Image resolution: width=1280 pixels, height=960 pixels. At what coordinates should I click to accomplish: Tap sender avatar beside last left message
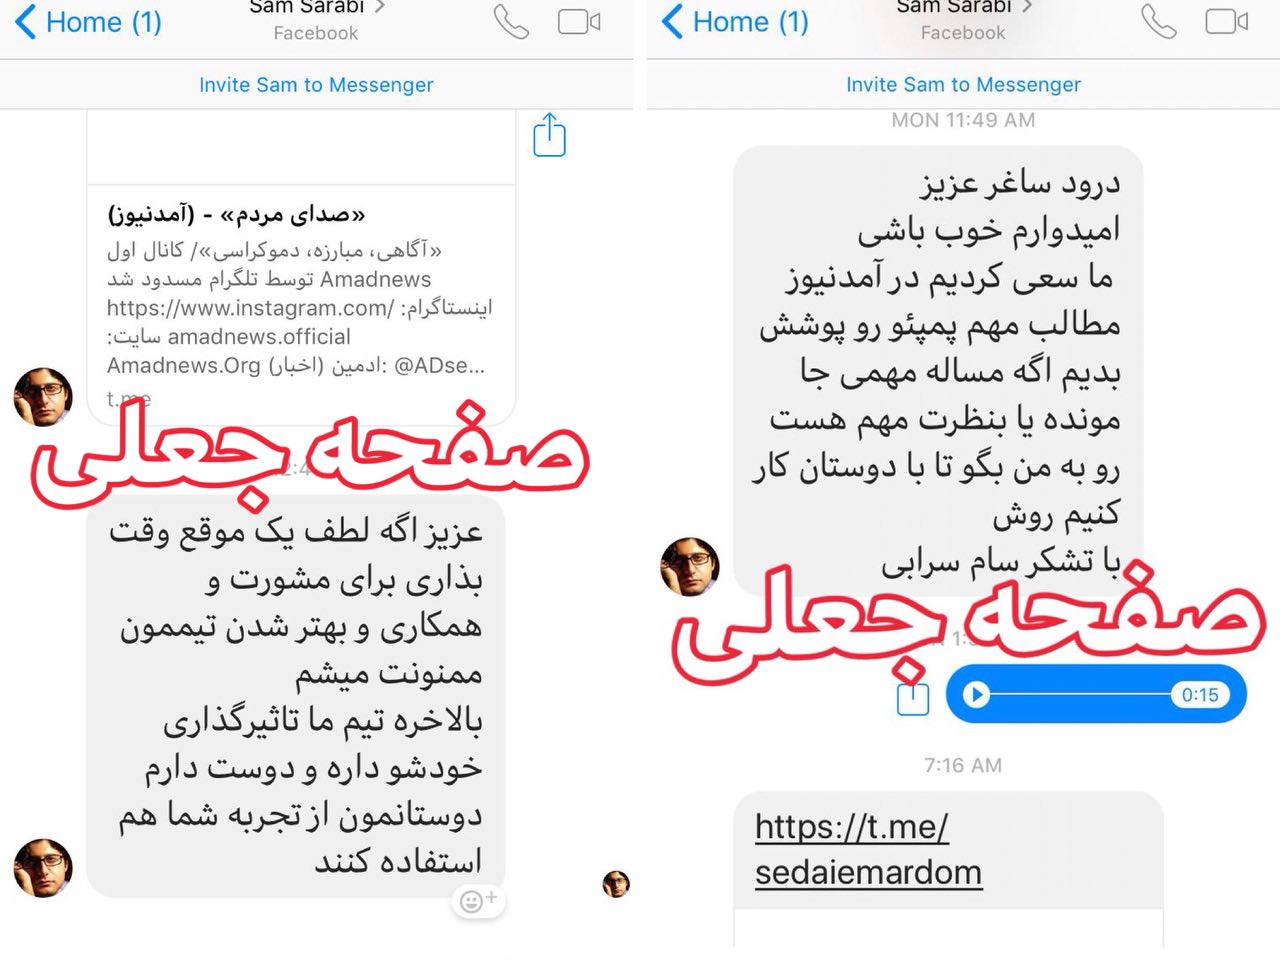click(43, 867)
